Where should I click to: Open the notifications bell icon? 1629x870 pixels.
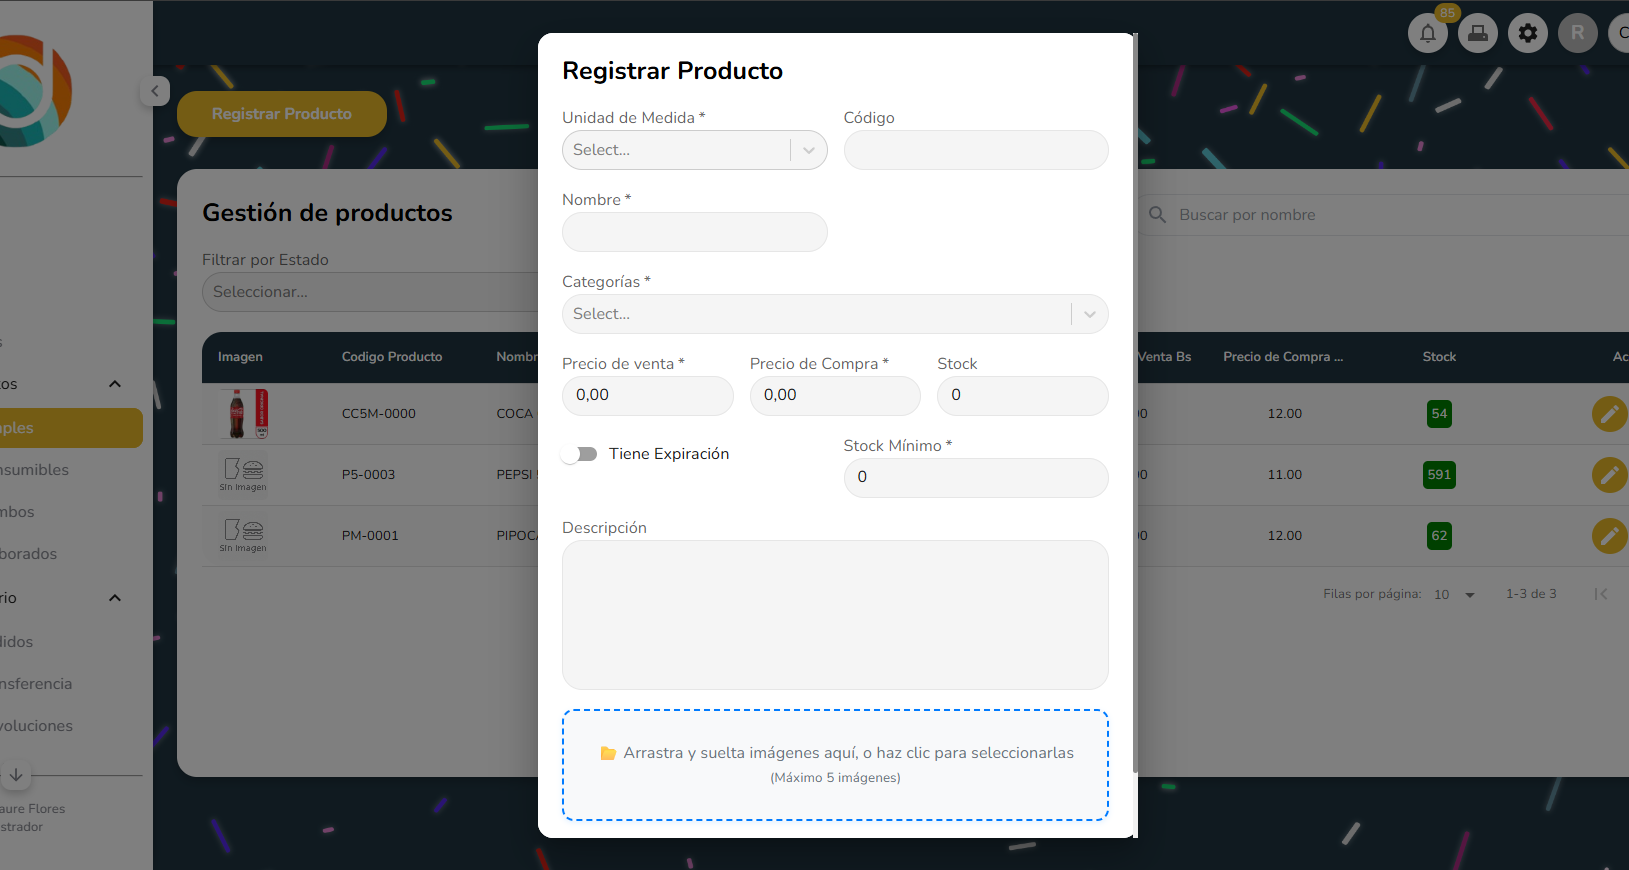(1427, 33)
